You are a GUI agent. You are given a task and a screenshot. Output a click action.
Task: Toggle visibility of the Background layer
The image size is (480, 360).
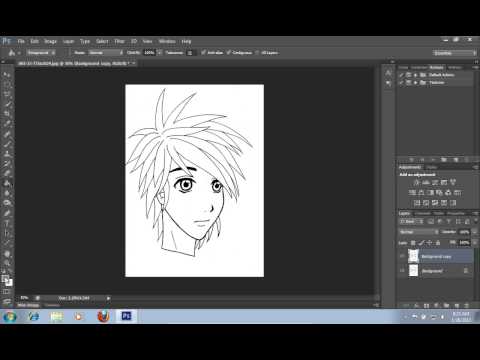[402, 271]
